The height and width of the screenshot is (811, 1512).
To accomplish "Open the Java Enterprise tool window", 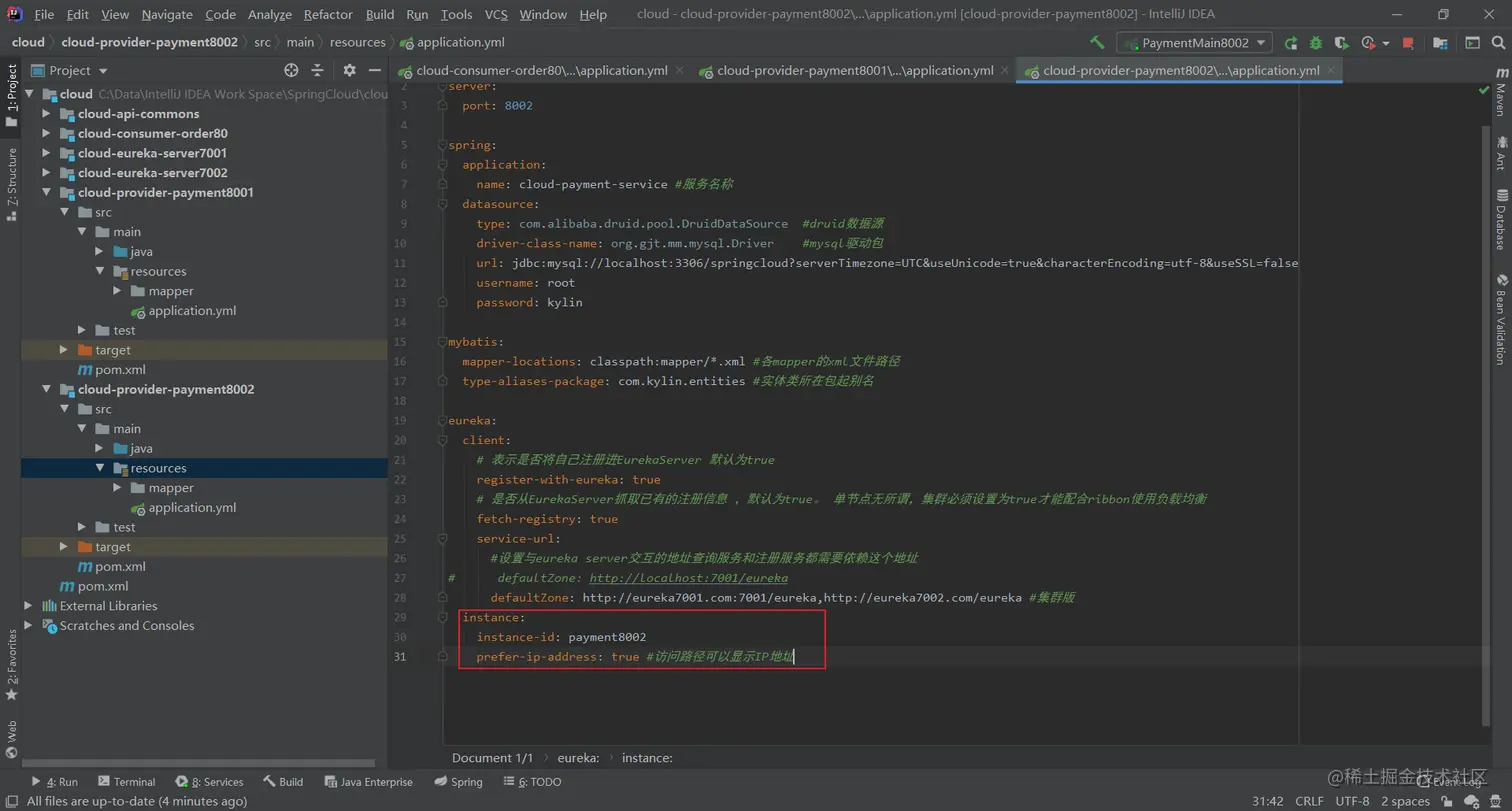I will click(367, 782).
